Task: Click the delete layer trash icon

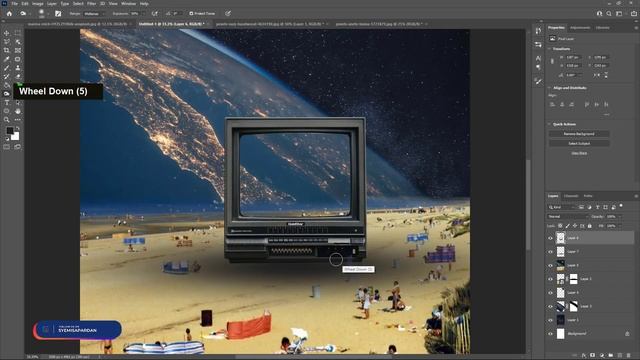Action: point(629,356)
